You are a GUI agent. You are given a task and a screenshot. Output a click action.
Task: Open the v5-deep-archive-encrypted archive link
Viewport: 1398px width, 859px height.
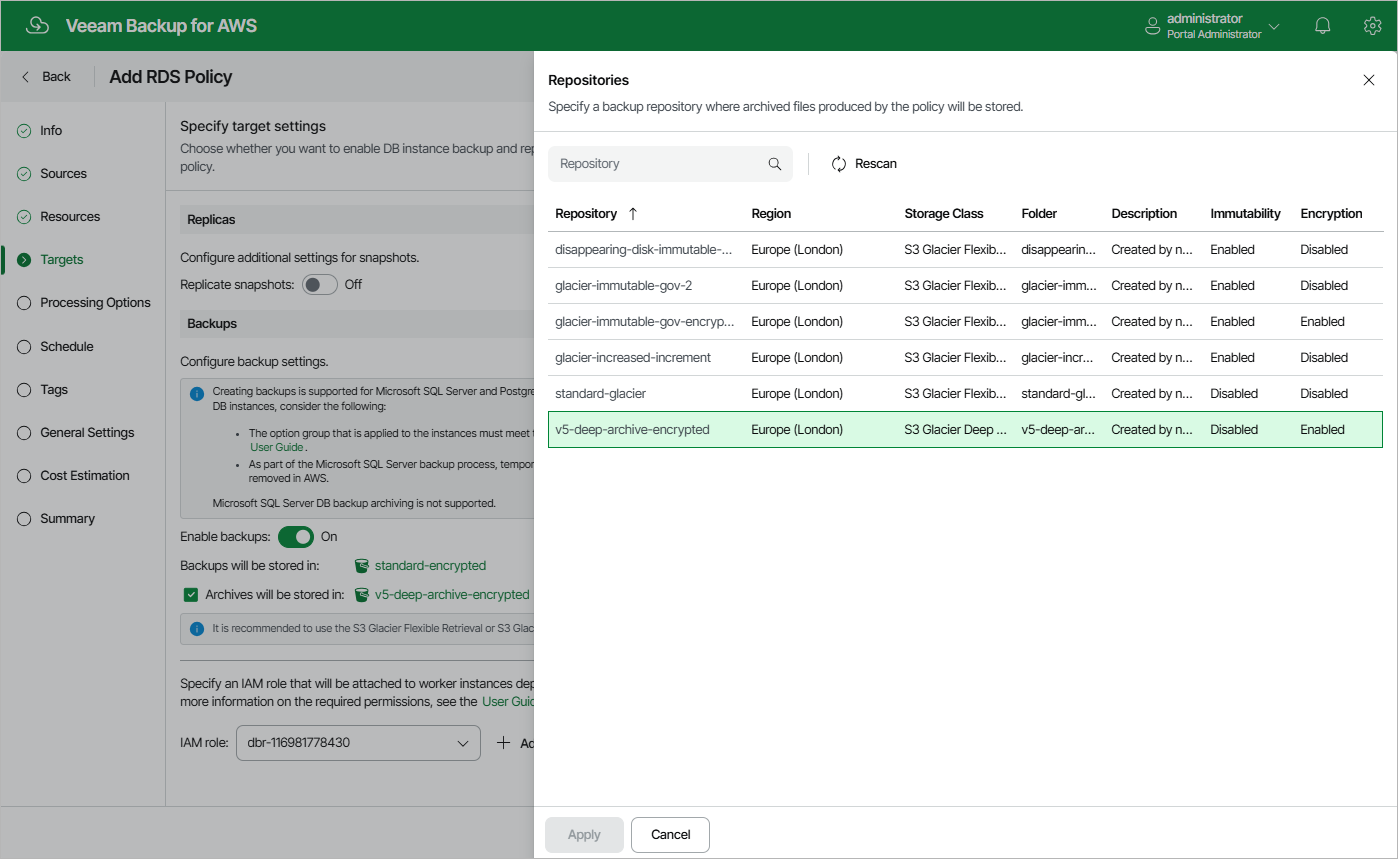(452, 595)
